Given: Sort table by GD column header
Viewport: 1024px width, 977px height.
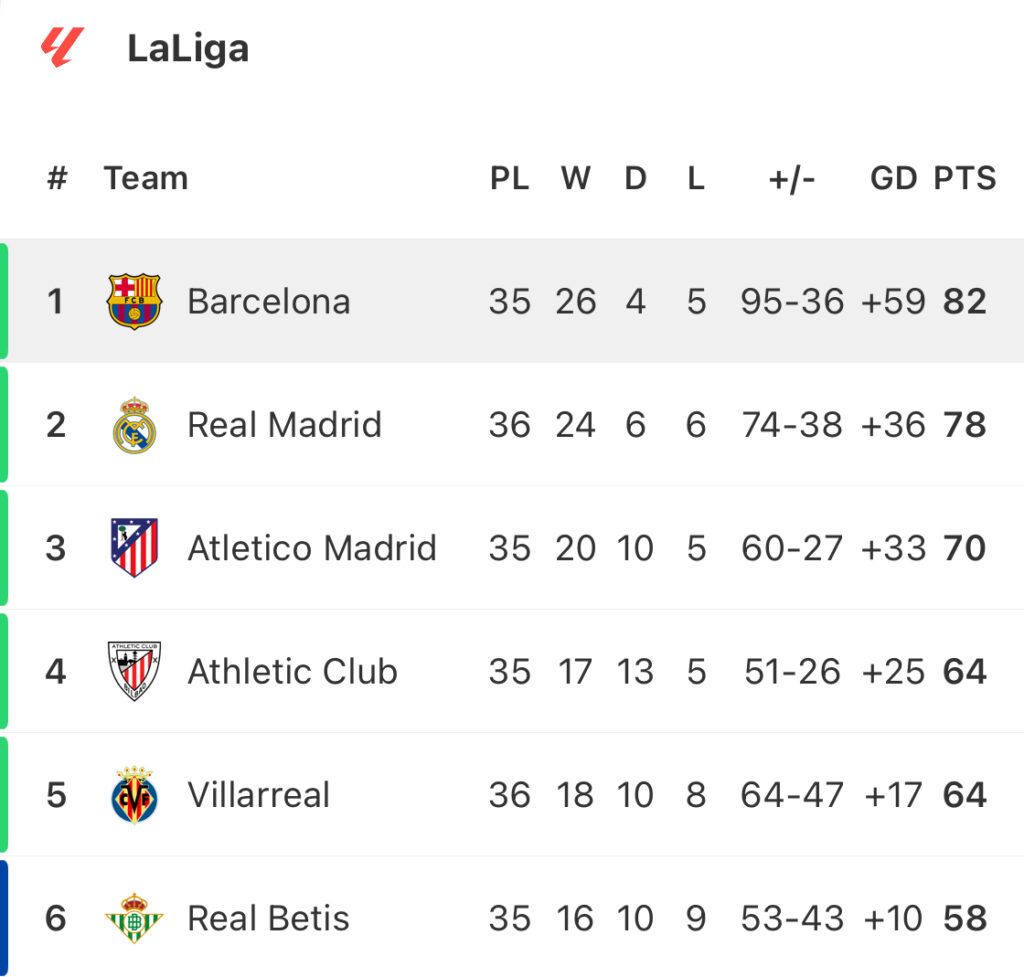Looking at the screenshot, I should tap(893, 178).
